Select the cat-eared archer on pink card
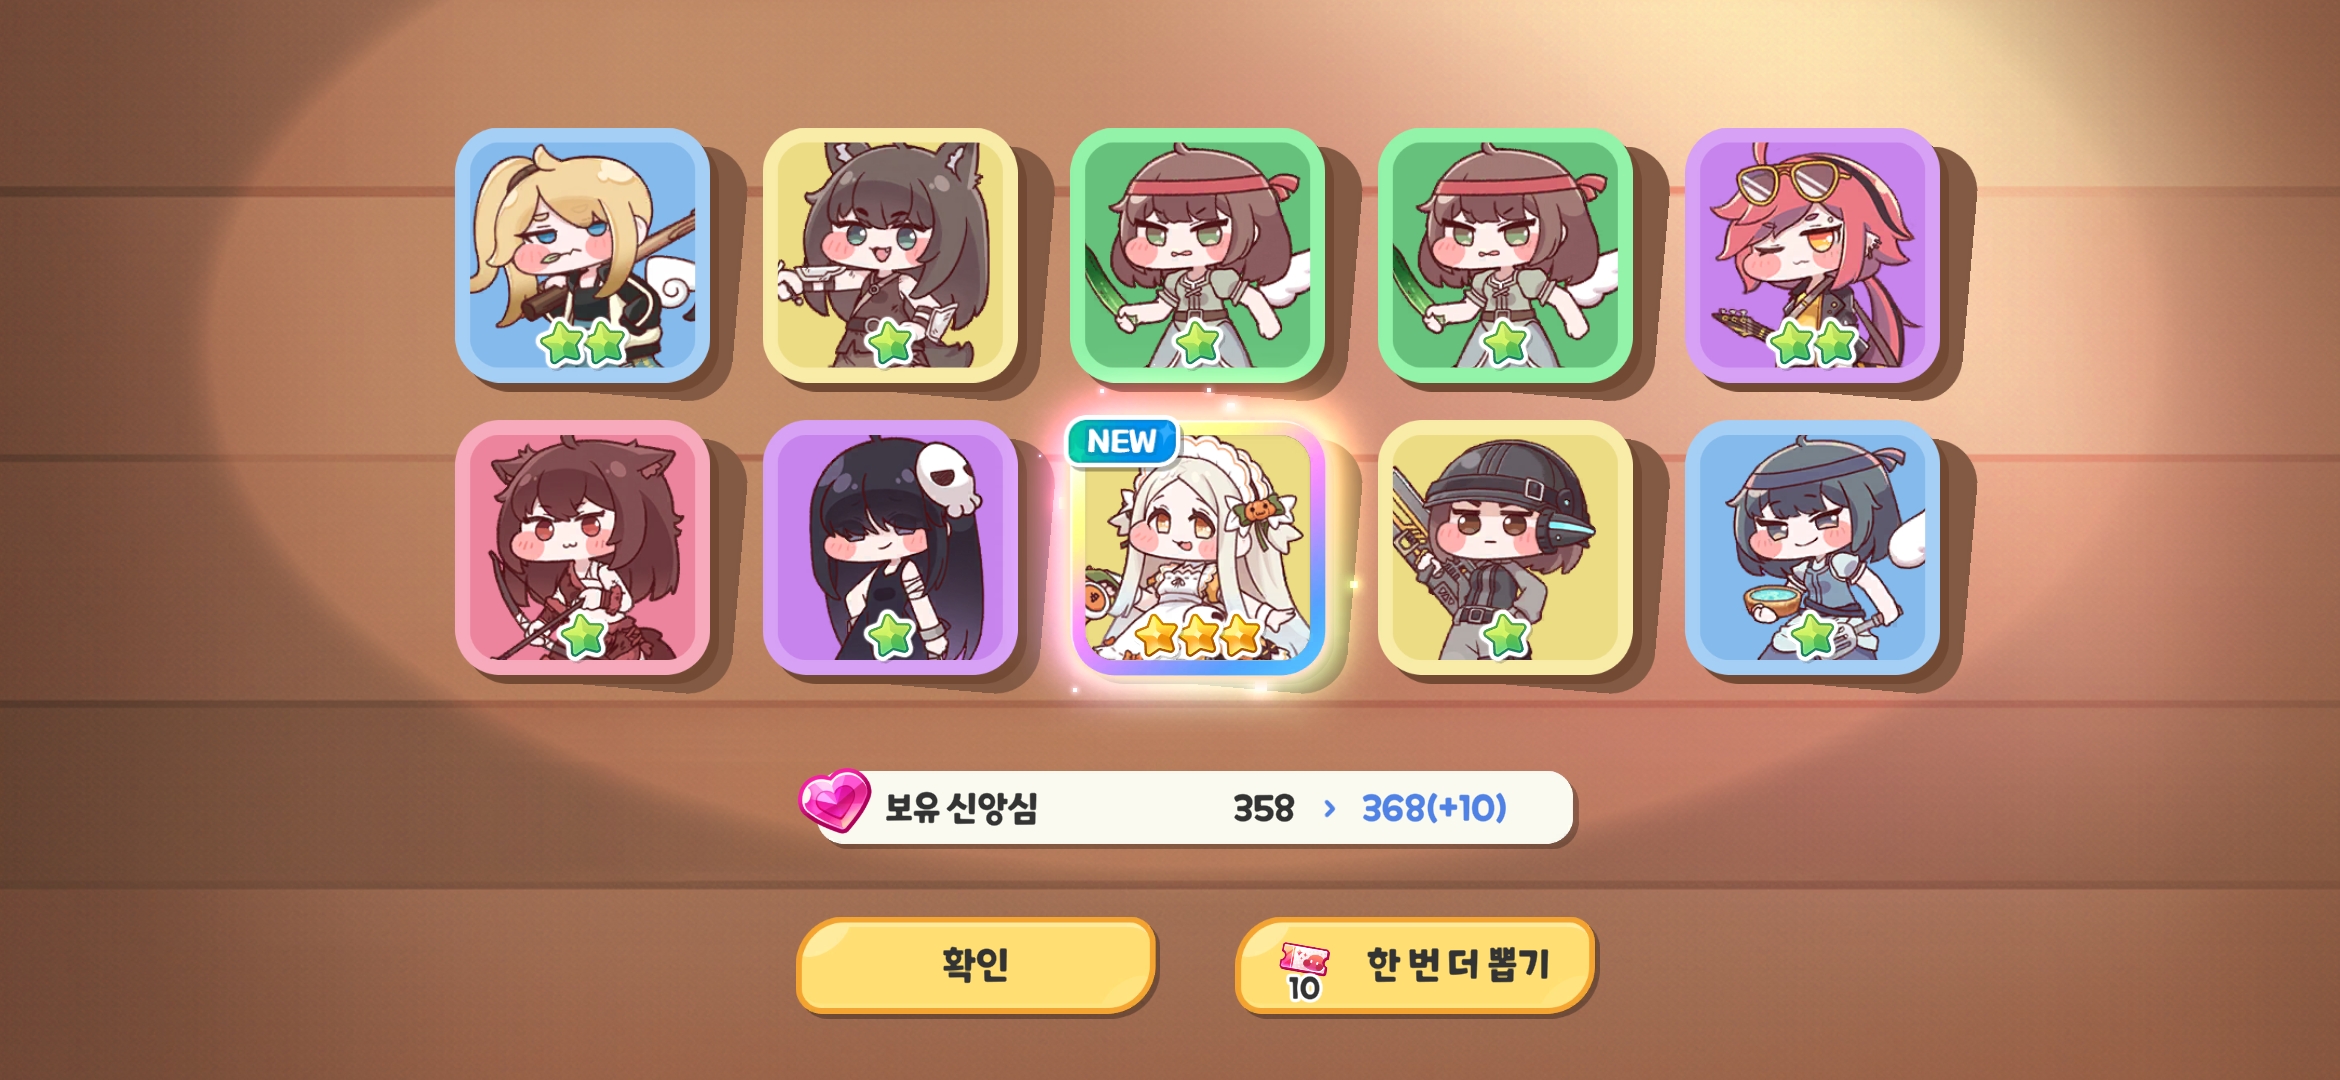This screenshot has height=1080, width=2340. coord(582,547)
